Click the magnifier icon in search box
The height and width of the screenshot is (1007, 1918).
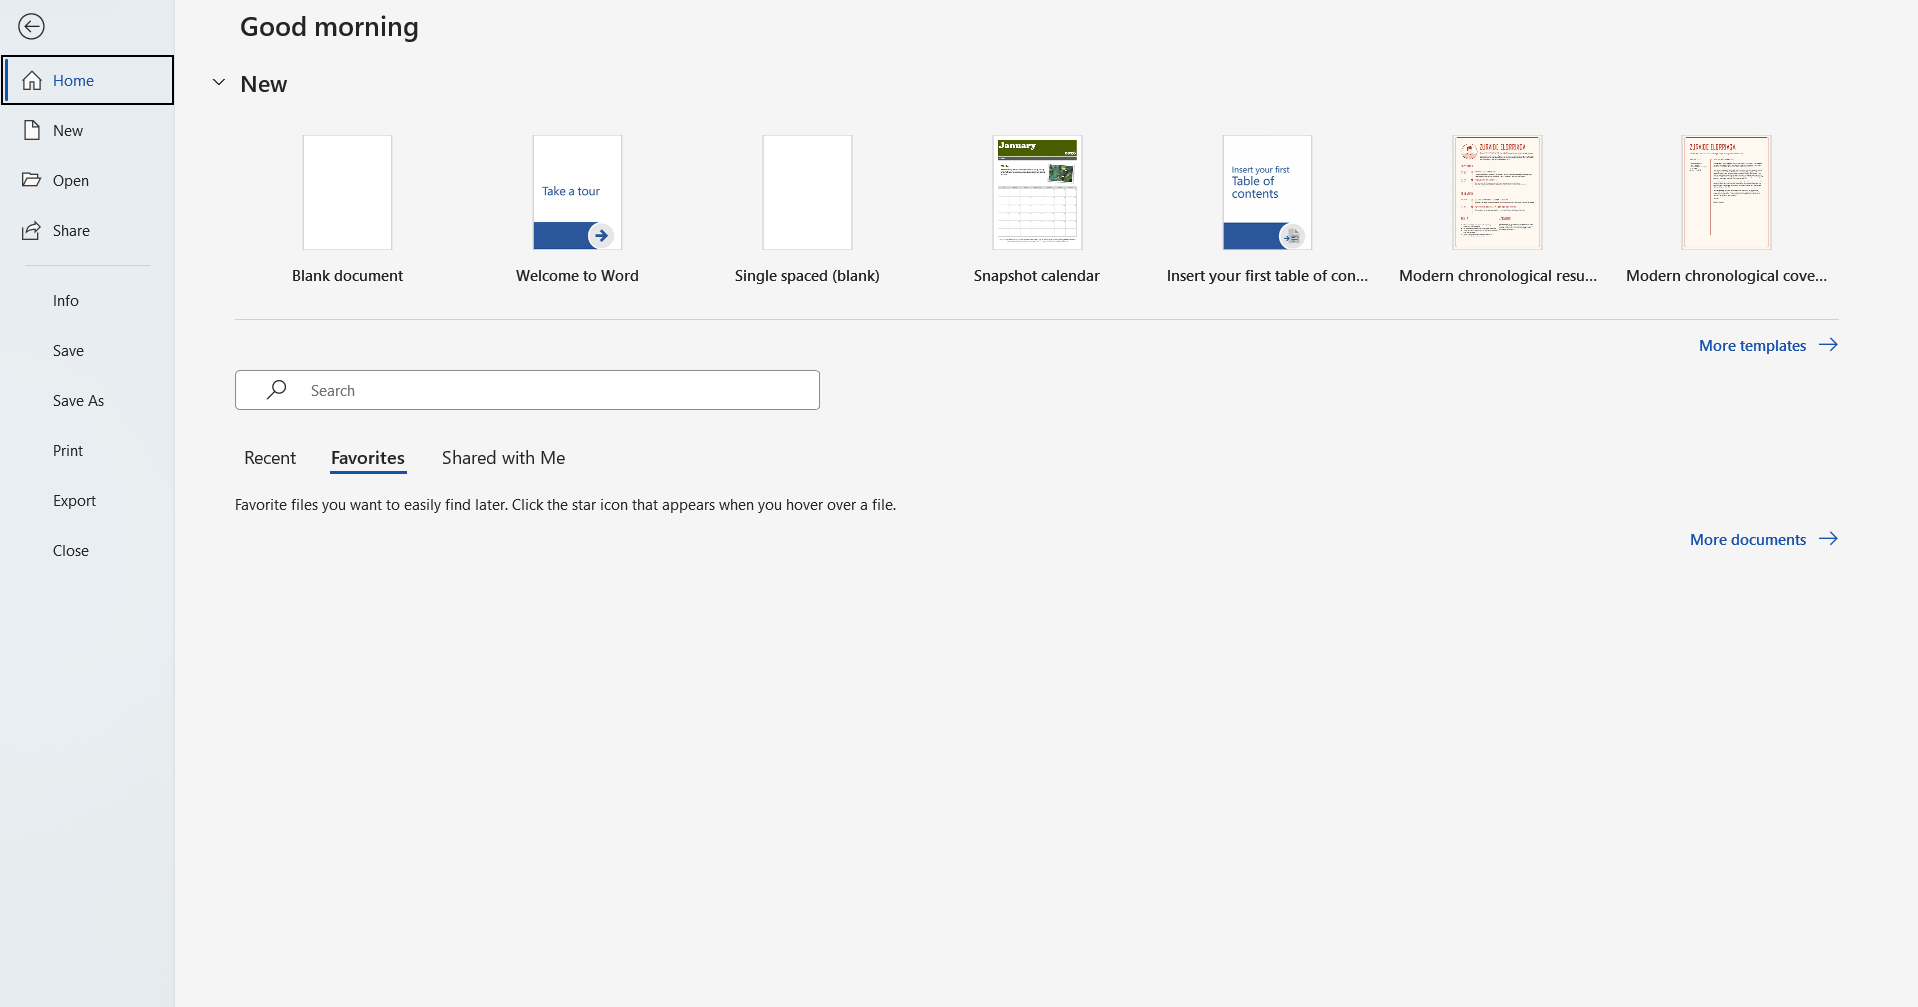click(277, 390)
